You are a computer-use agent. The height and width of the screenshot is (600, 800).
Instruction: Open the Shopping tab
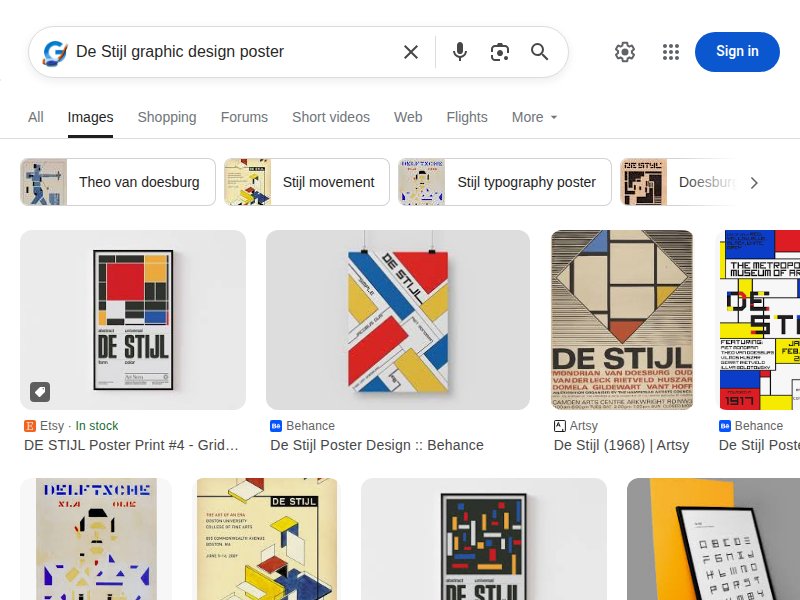[x=166, y=117]
